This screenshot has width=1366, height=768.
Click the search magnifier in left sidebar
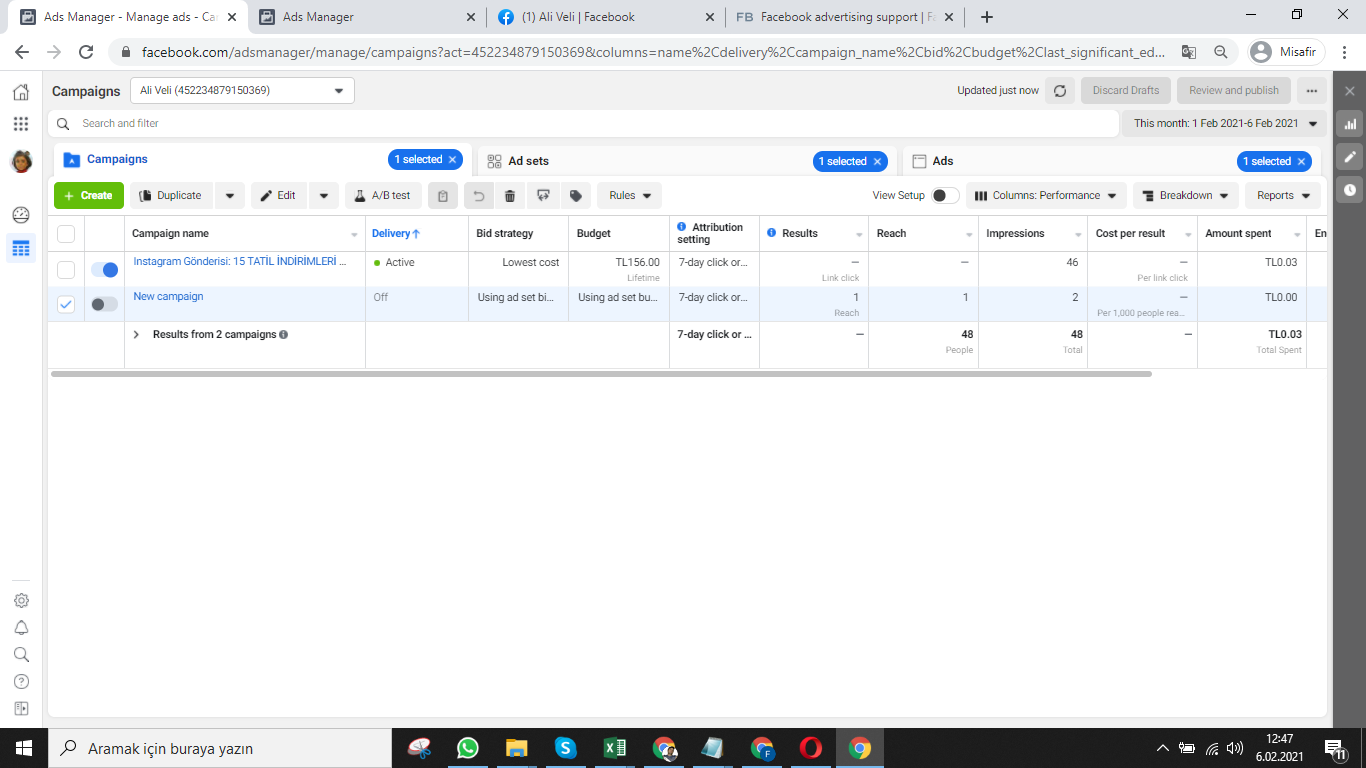point(21,655)
